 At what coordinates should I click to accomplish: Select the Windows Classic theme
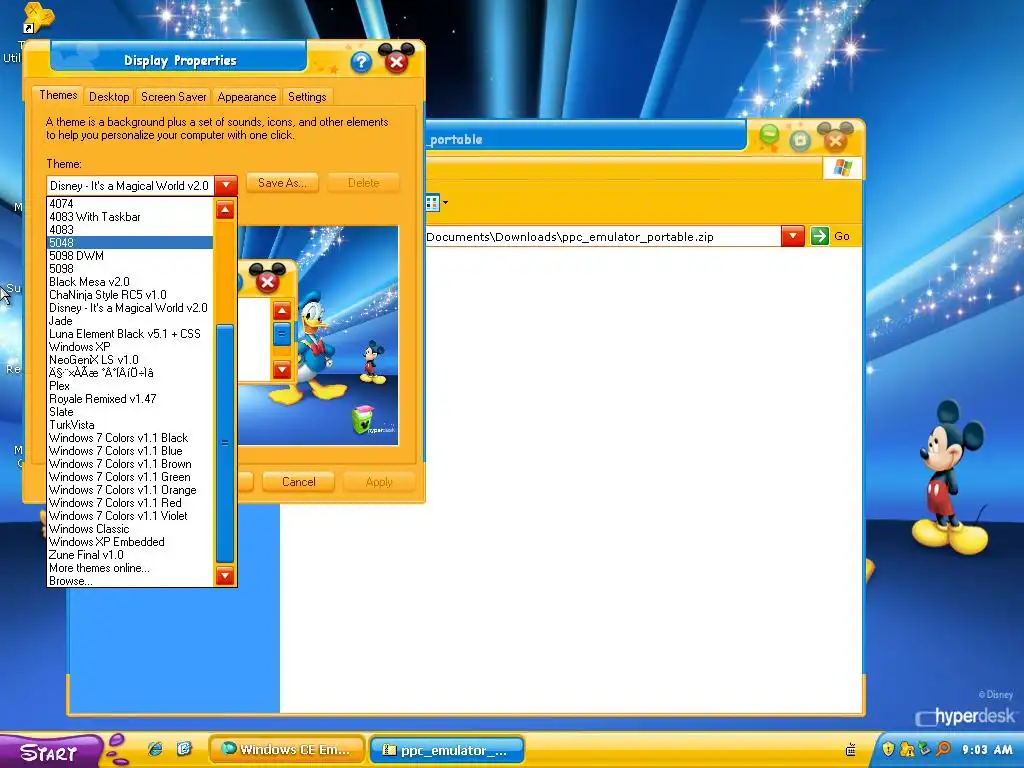[131, 529]
